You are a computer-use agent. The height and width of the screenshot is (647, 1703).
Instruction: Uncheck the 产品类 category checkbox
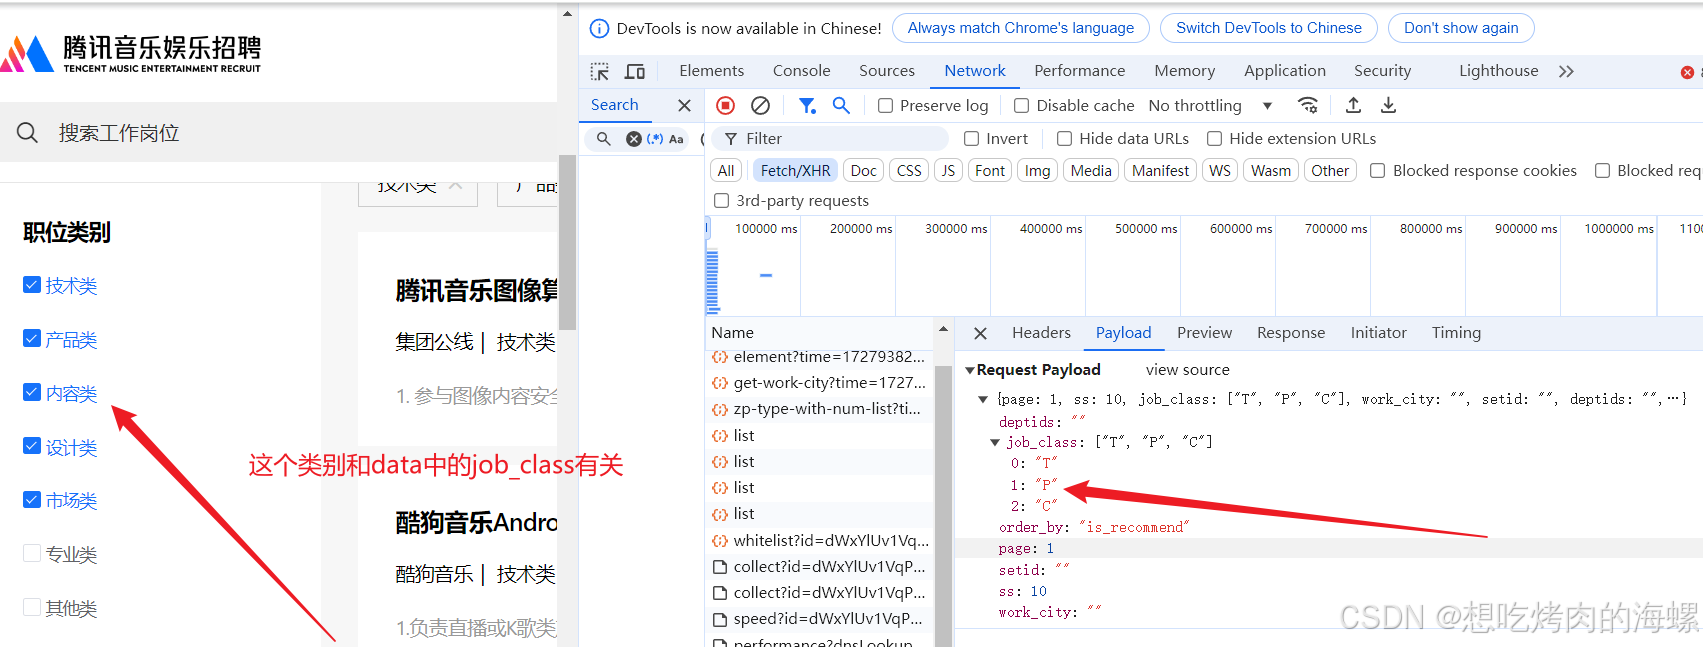[x=32, y=339]
